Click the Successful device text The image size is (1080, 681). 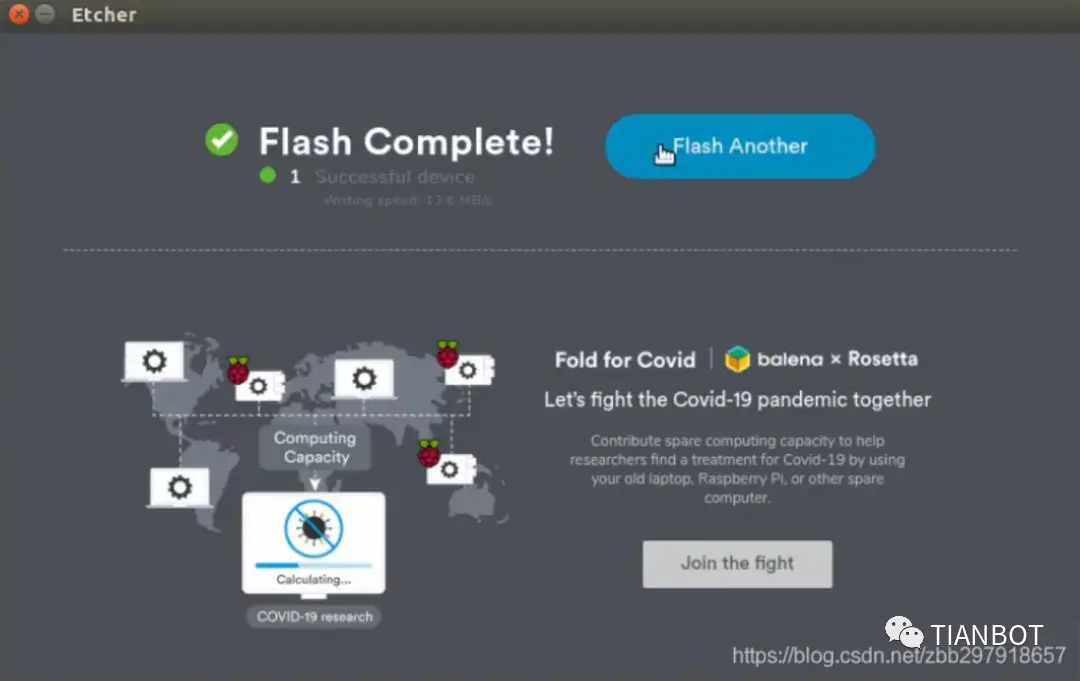point(395,177)
